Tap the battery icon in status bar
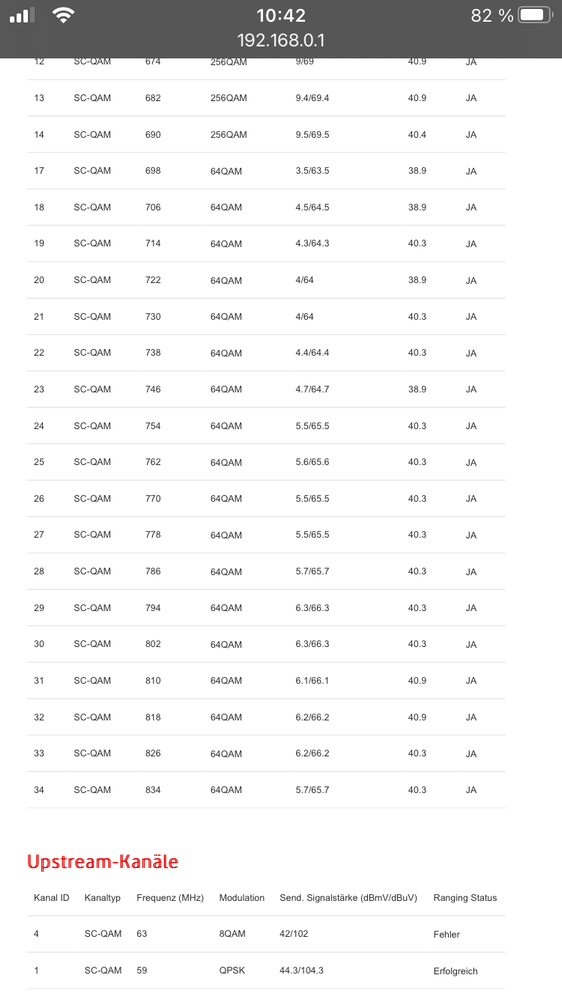 pos(535,15)
